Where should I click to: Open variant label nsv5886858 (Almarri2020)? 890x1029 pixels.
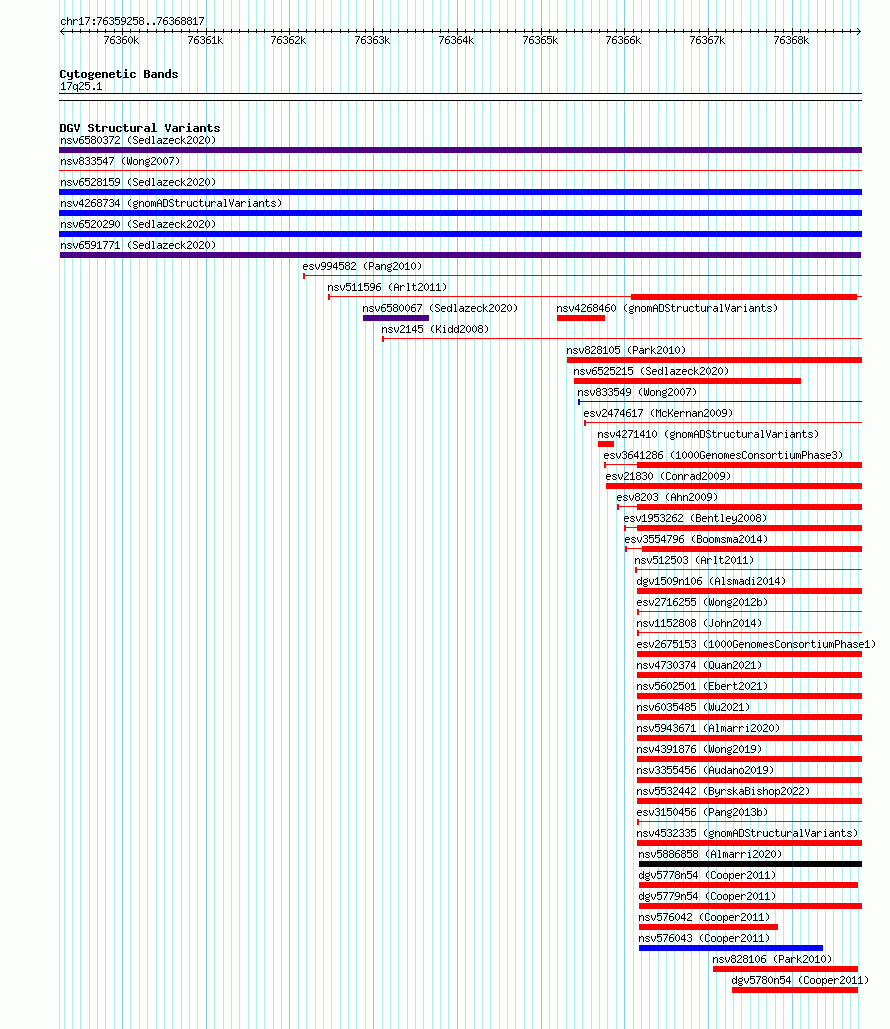710,854
